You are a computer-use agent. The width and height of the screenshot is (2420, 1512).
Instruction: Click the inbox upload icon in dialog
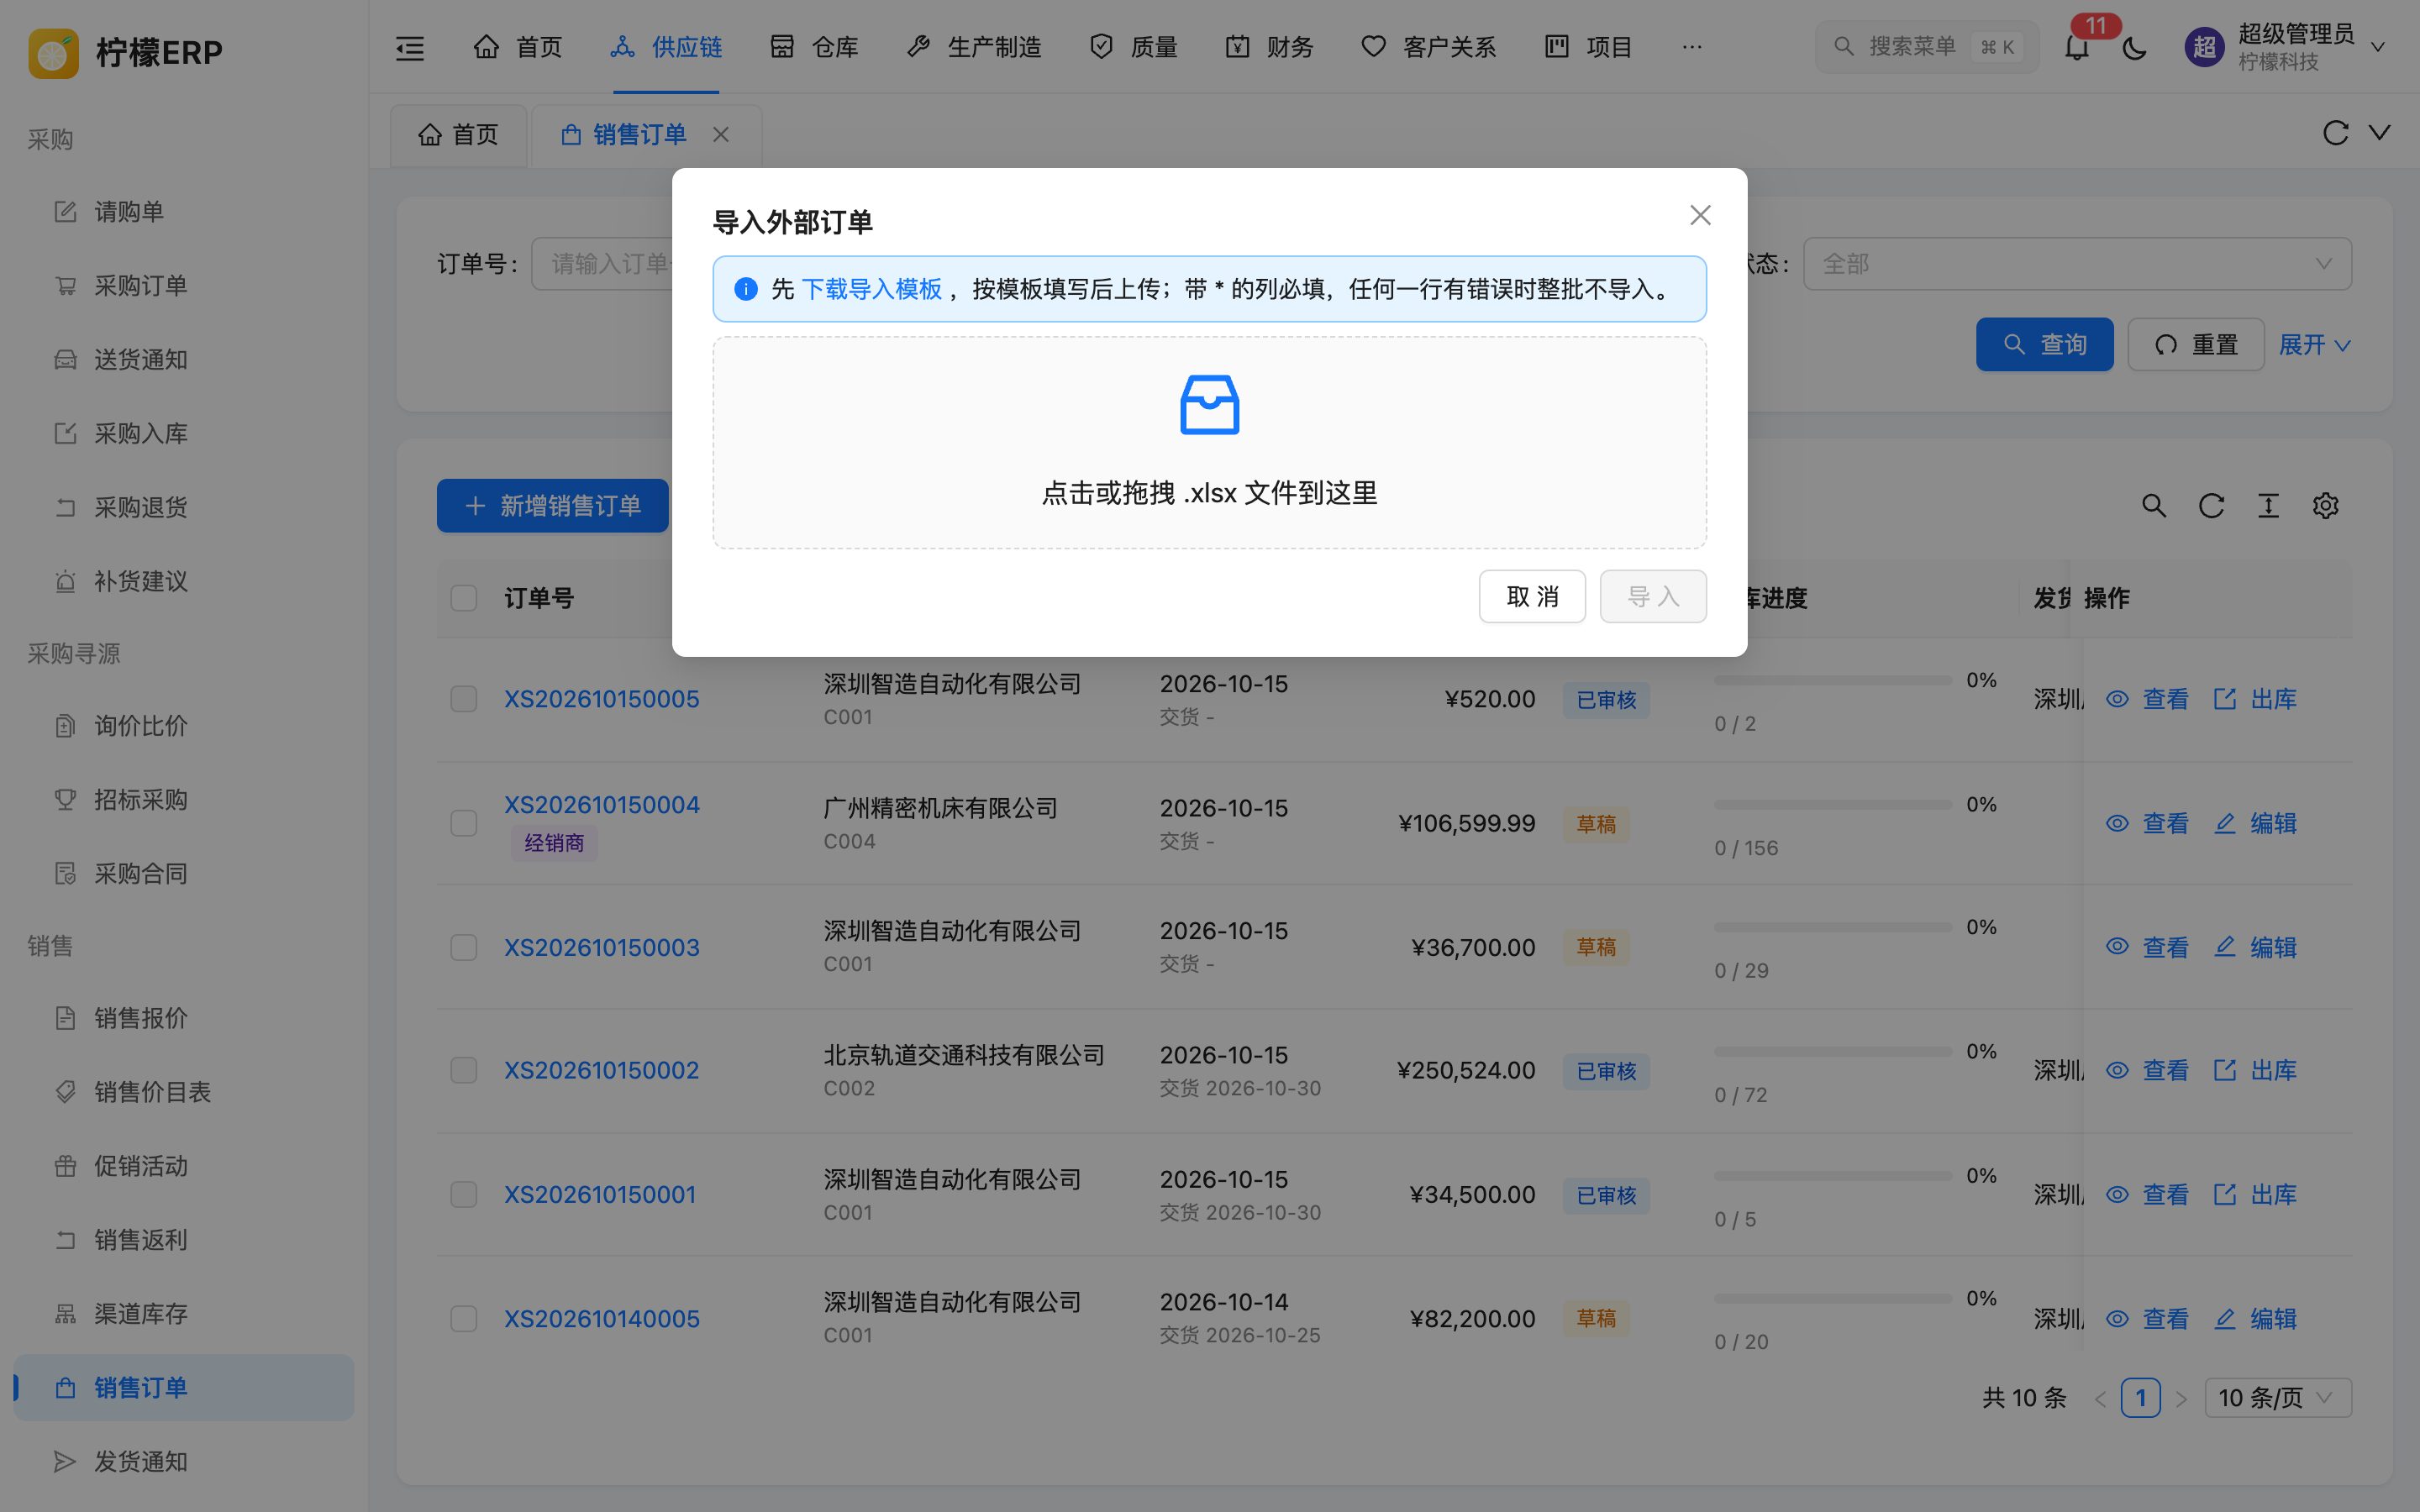click(1209, 404)
